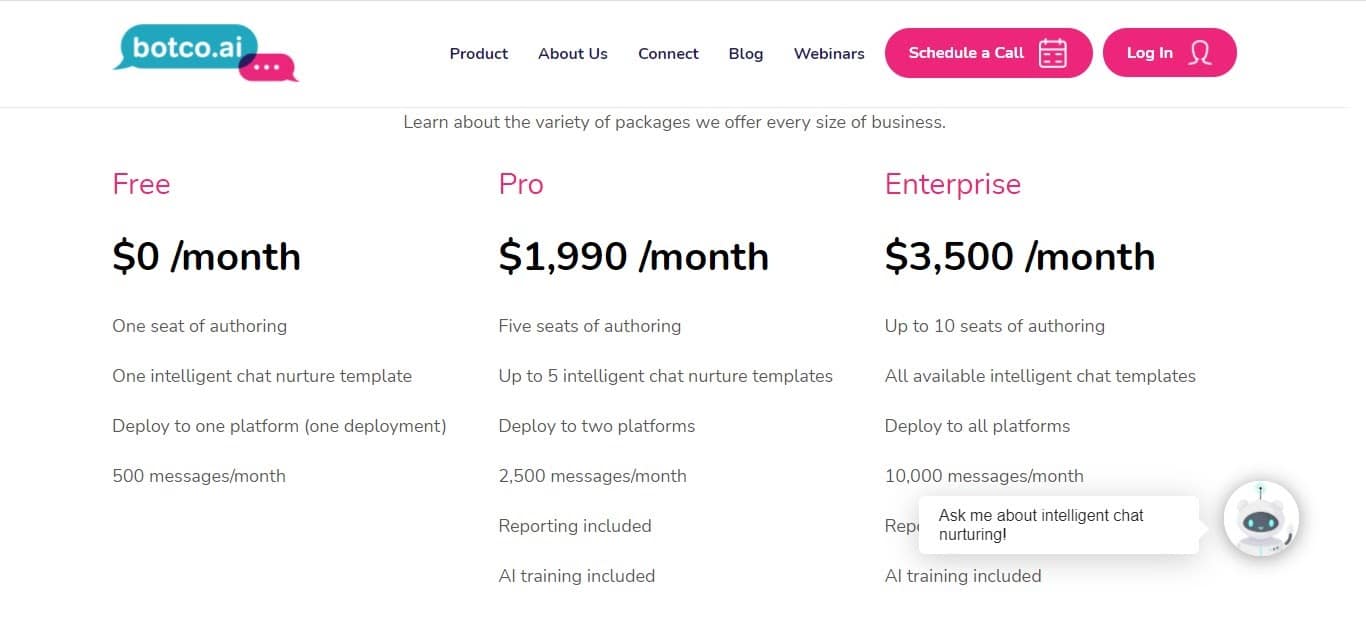Click the $3,500 /month price
This screenshot has height=623, width=1366.
[x=1019, y=257]
